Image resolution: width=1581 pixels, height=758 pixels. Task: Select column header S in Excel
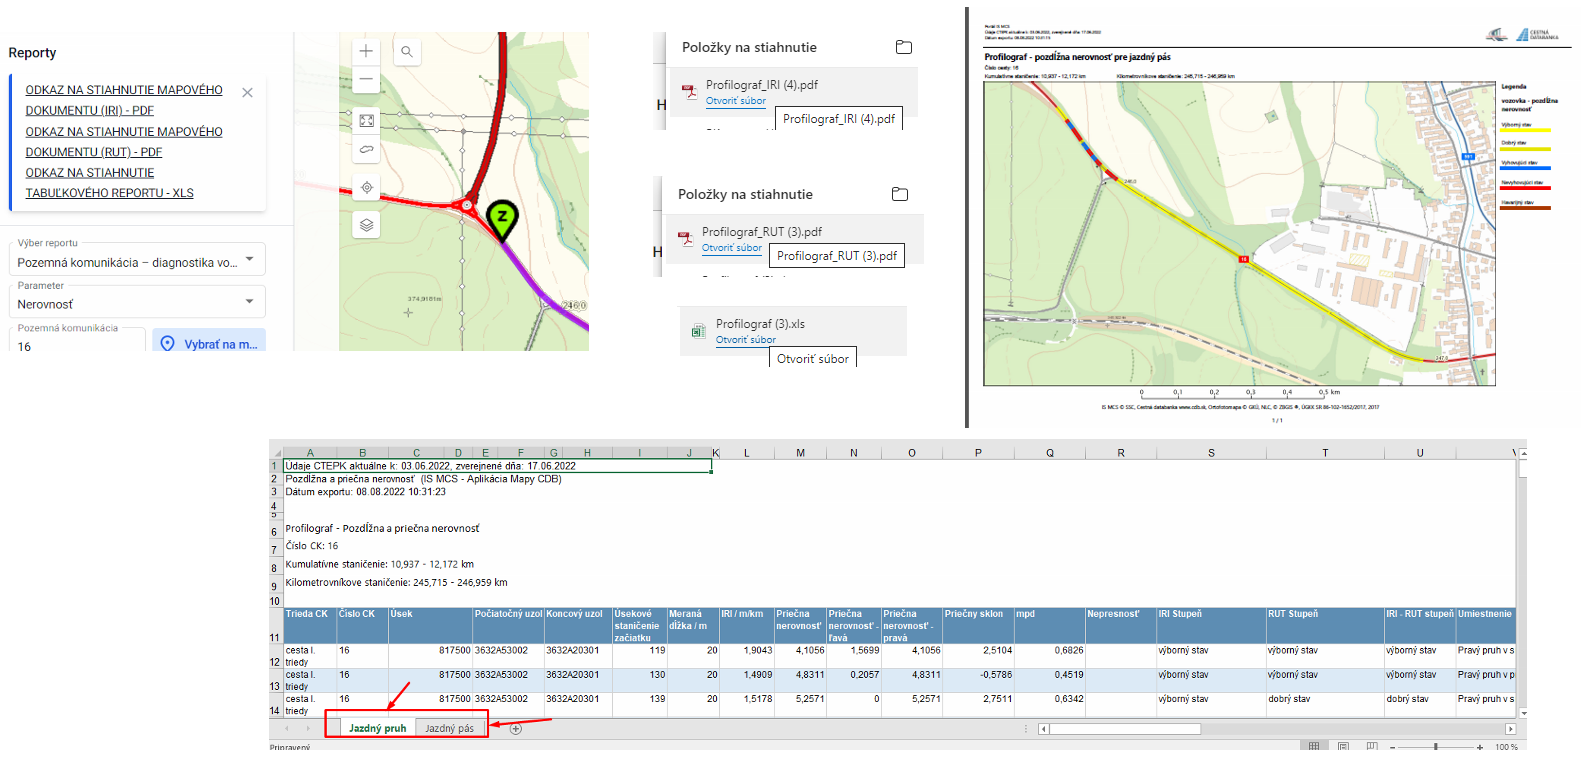coord(1211,453)
